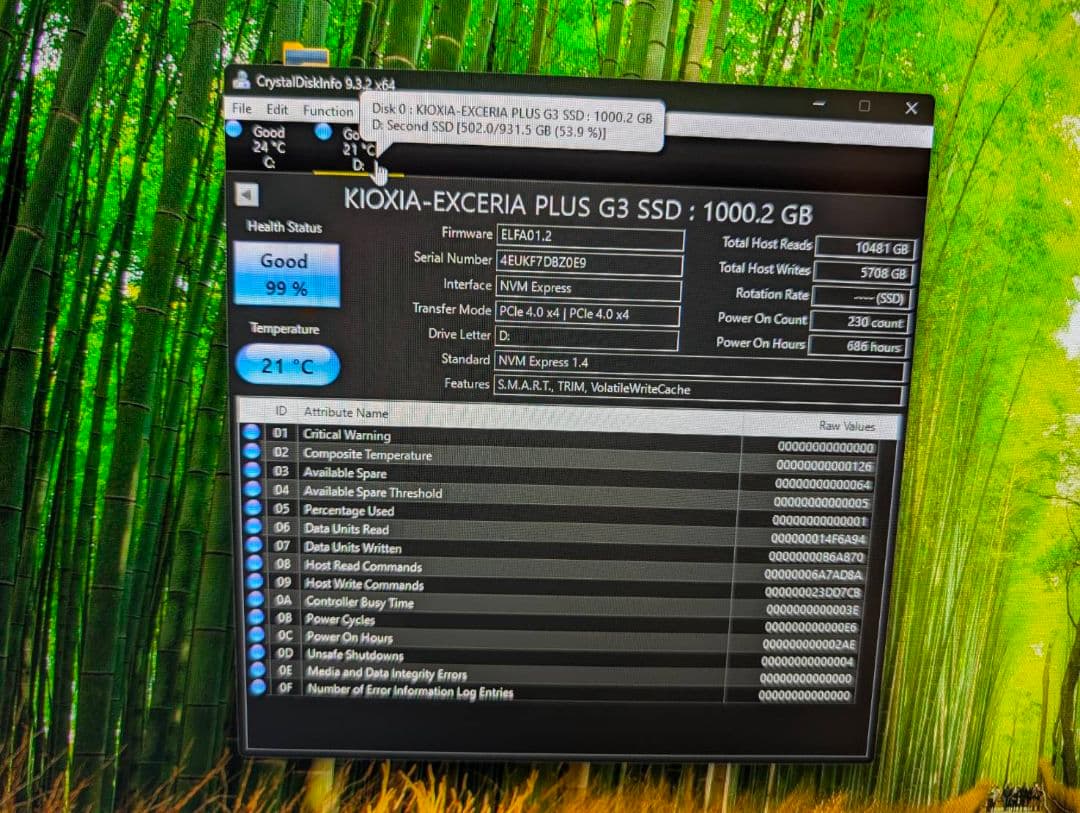Click the status dot of Percentage Used row
This screenshot has height=813, width=1080.
click(253, 507)
